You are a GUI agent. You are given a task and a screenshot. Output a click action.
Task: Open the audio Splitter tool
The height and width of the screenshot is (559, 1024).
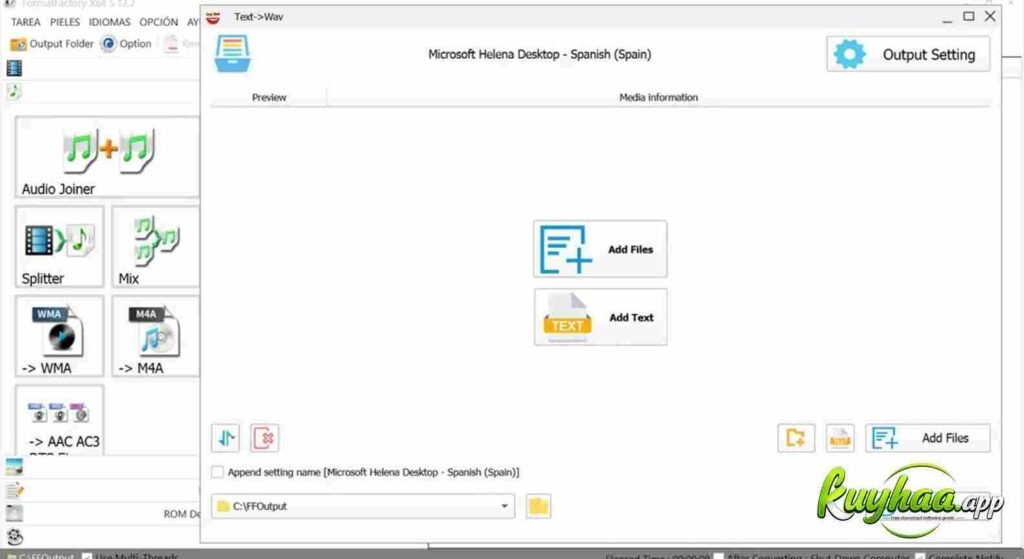pyautogui.click(x=59, y=247)
